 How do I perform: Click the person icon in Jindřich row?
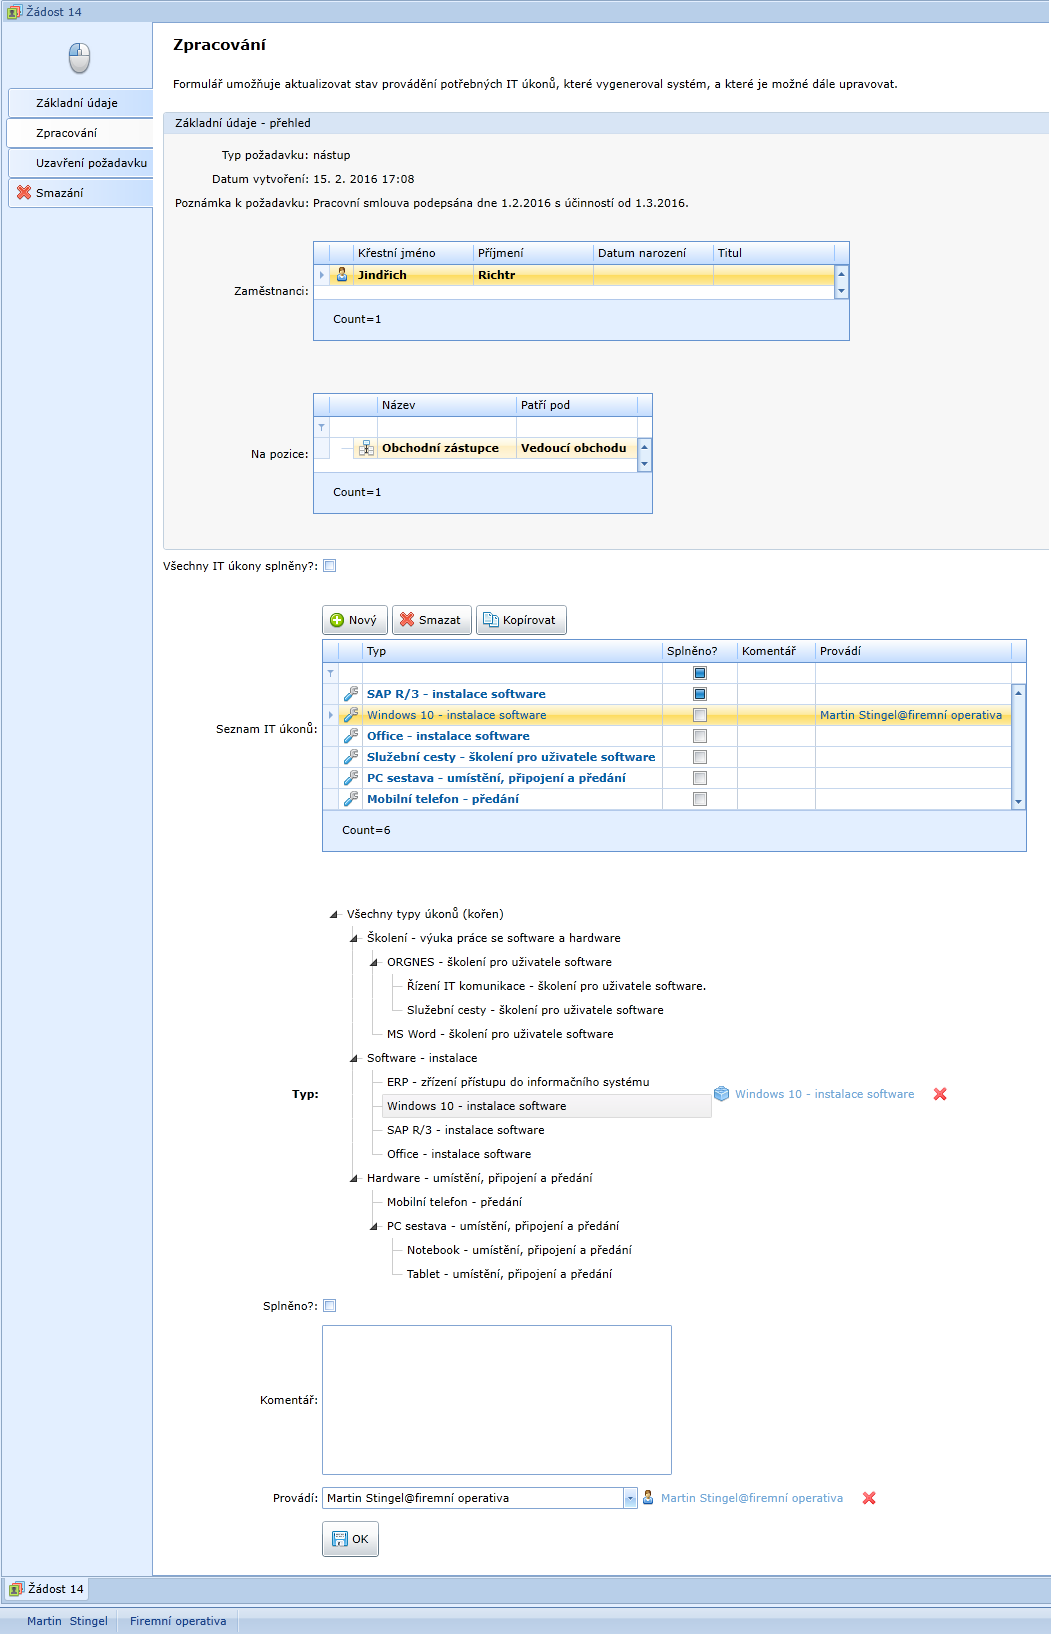pos(342,275)
